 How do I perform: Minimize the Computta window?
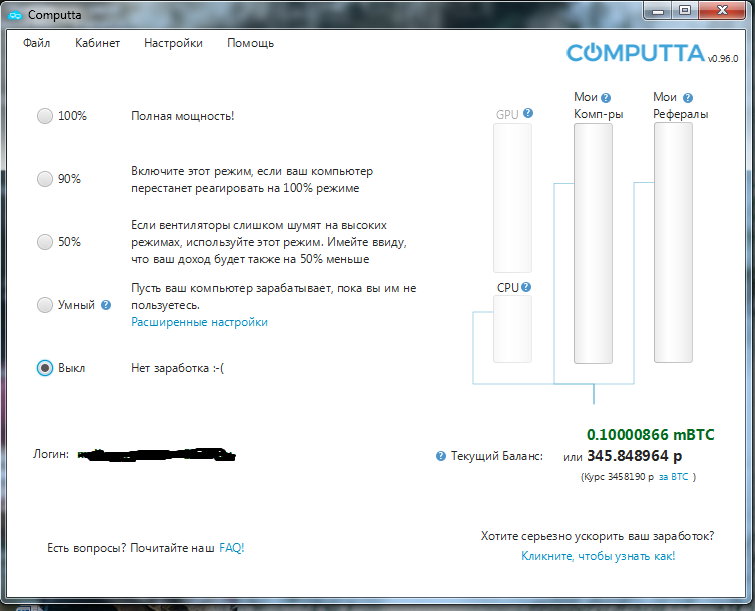[658, 11]
